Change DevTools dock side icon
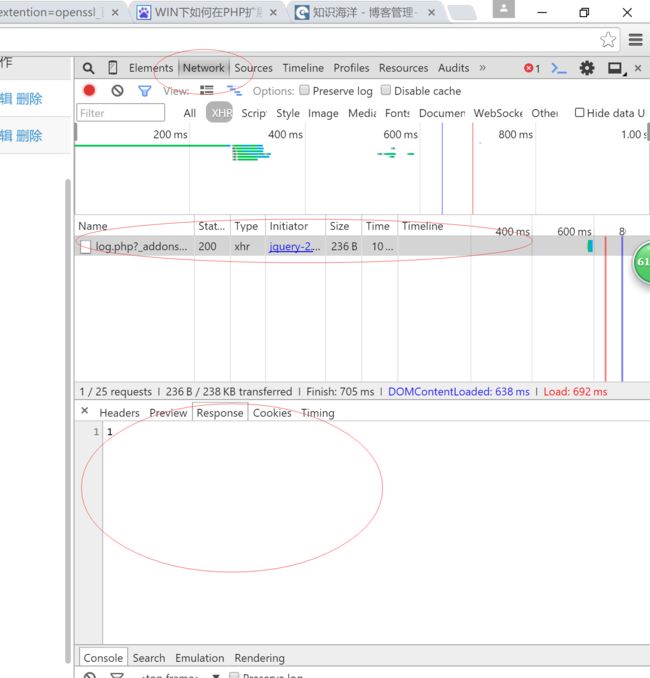This screenshot has width=650, height=678. (616, 69)
